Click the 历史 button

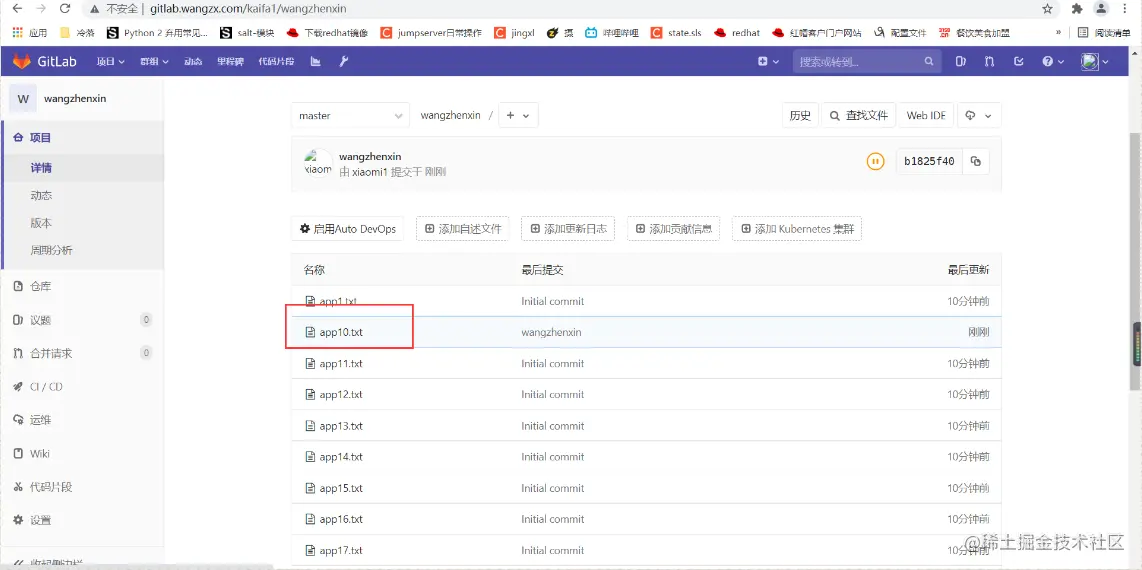pos(800,116)
